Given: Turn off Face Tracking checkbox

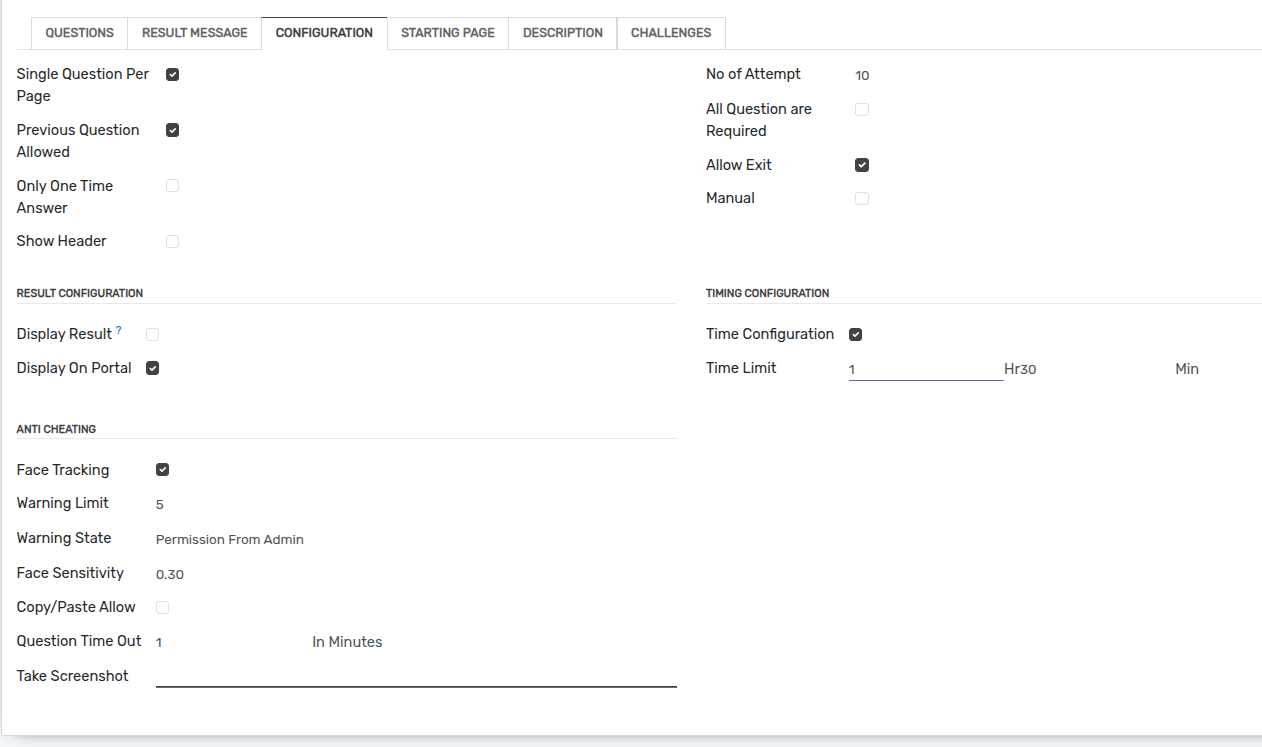Looking at the screenshot, I should pyautogui.click(x=162, y=470).
